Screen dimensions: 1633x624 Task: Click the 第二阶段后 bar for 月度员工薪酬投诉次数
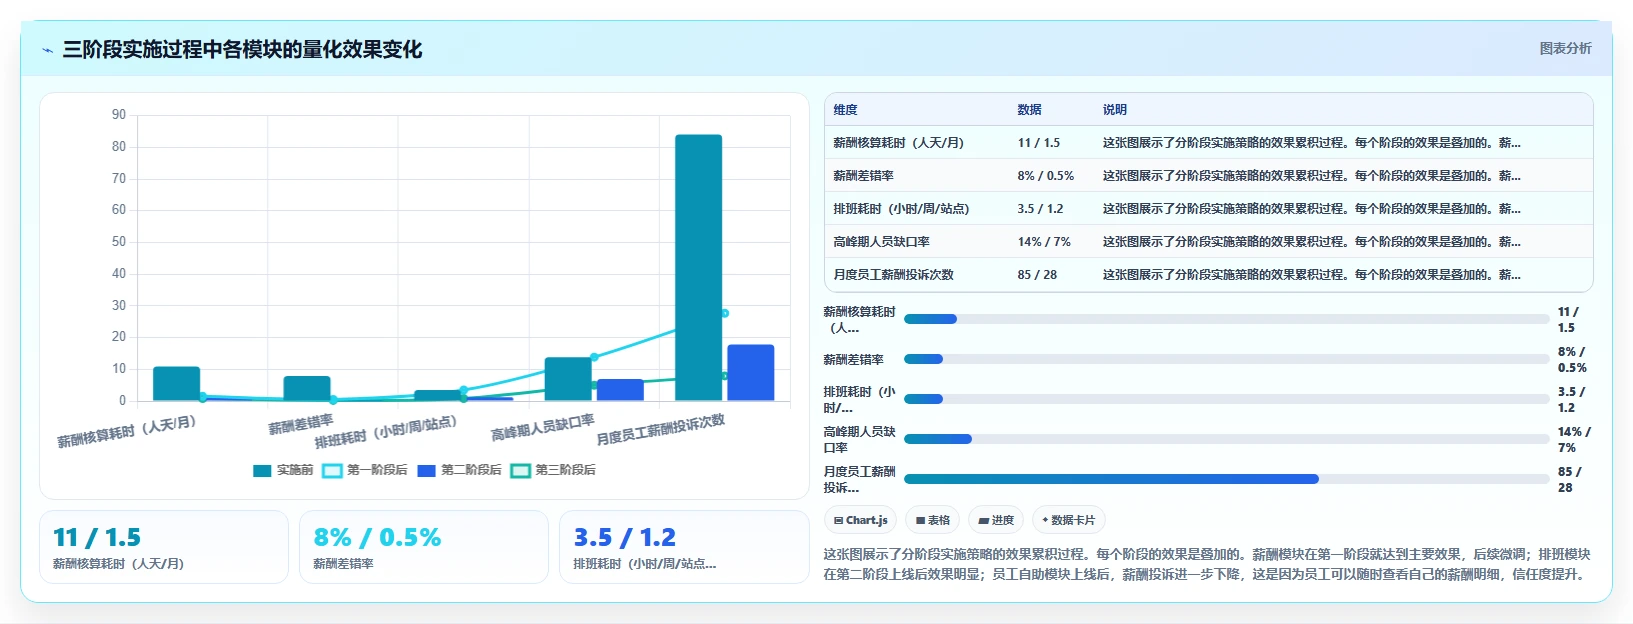(x=751, y=373)
